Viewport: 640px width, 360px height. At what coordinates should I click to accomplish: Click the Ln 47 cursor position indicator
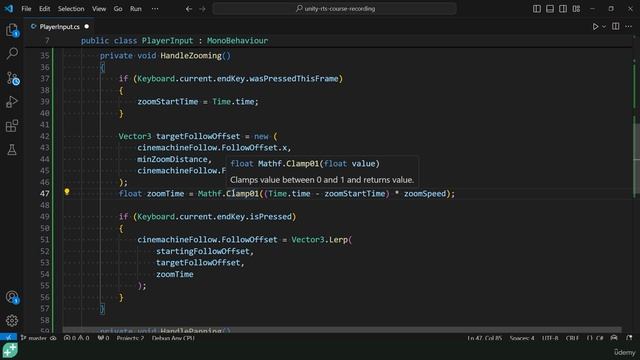point(484,338)
